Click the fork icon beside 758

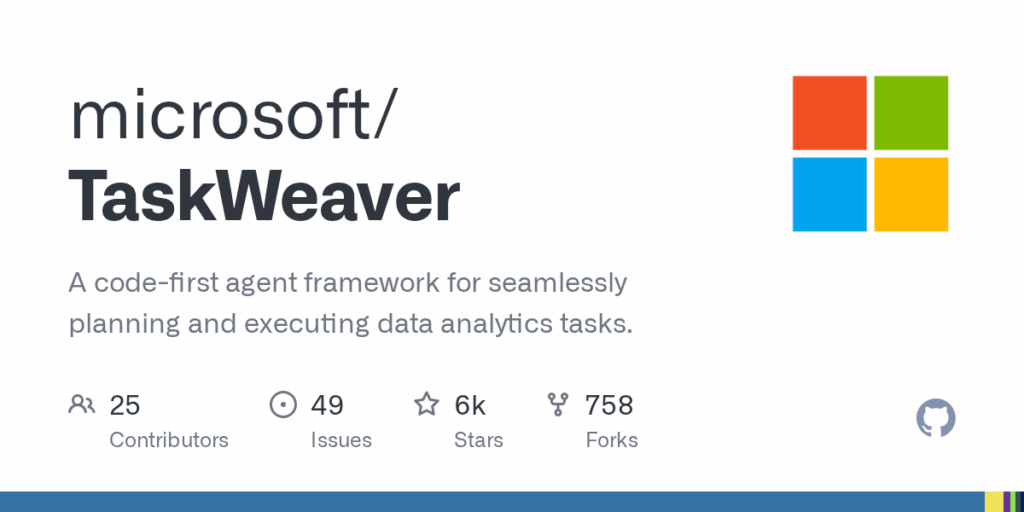(x=558, y=405)
